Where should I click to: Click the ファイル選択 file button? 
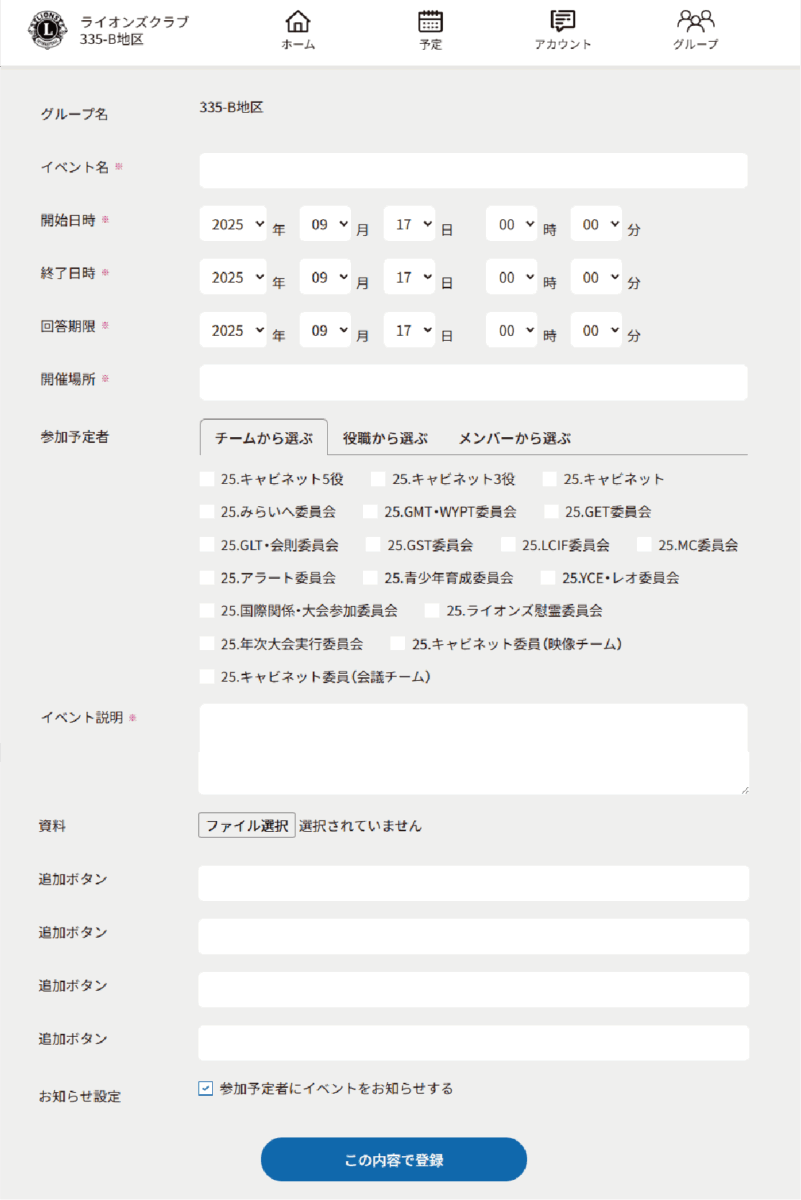(247, 826)
